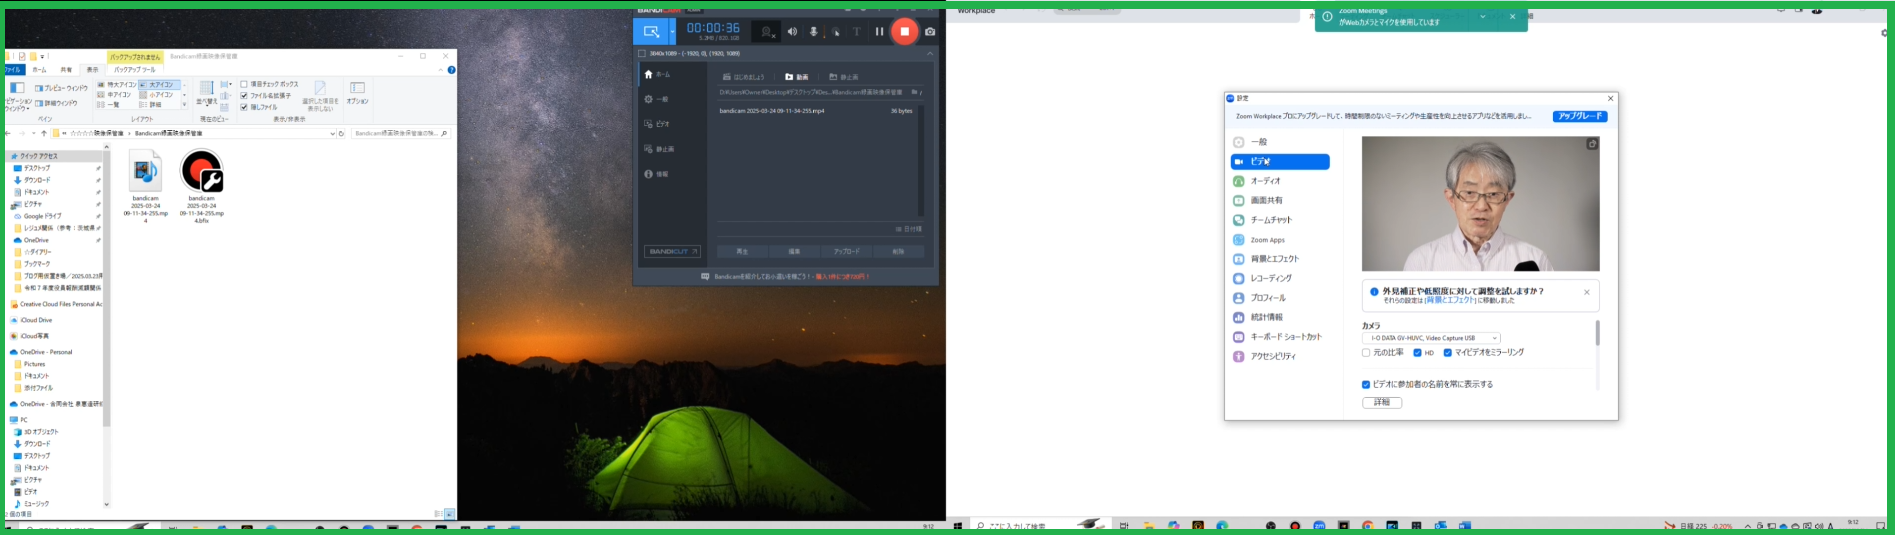Image resolution: width=1895 pixels, height=535 pixels.
Task: Click the Bandicam 再生 button
Action: coord(742,251)
